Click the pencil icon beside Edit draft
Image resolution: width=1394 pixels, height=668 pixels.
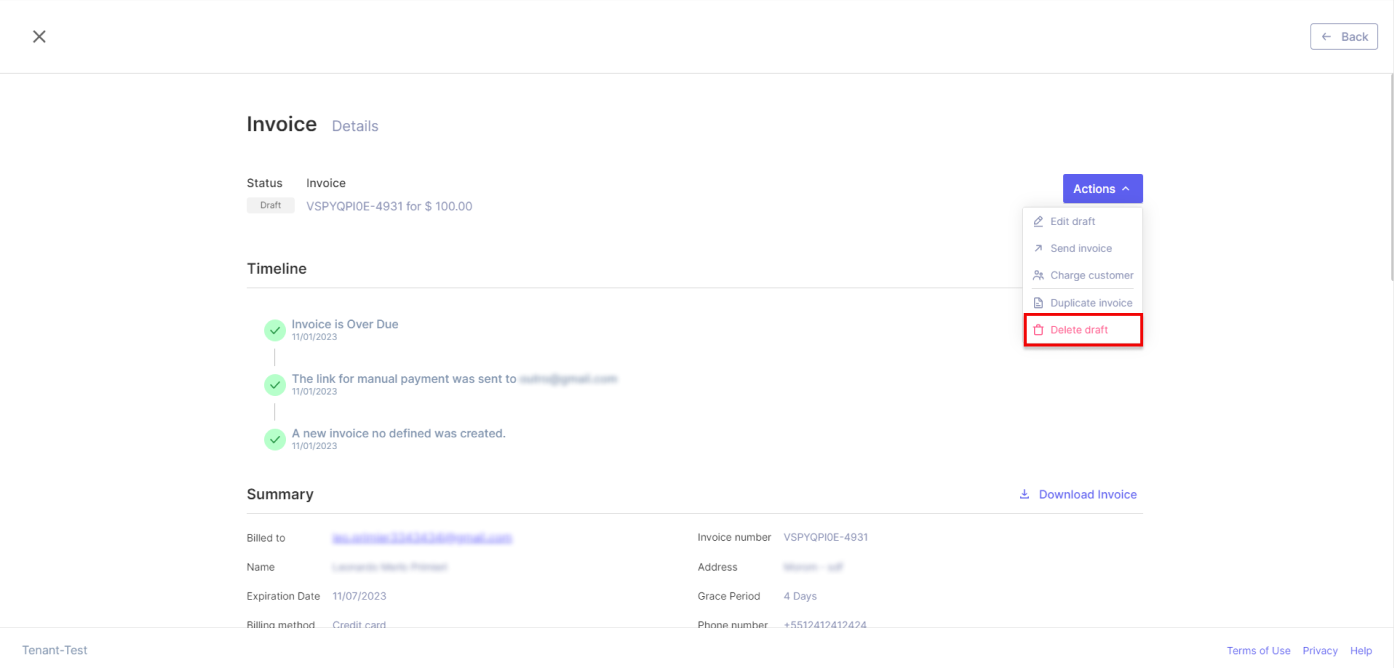coord(1038,221)
